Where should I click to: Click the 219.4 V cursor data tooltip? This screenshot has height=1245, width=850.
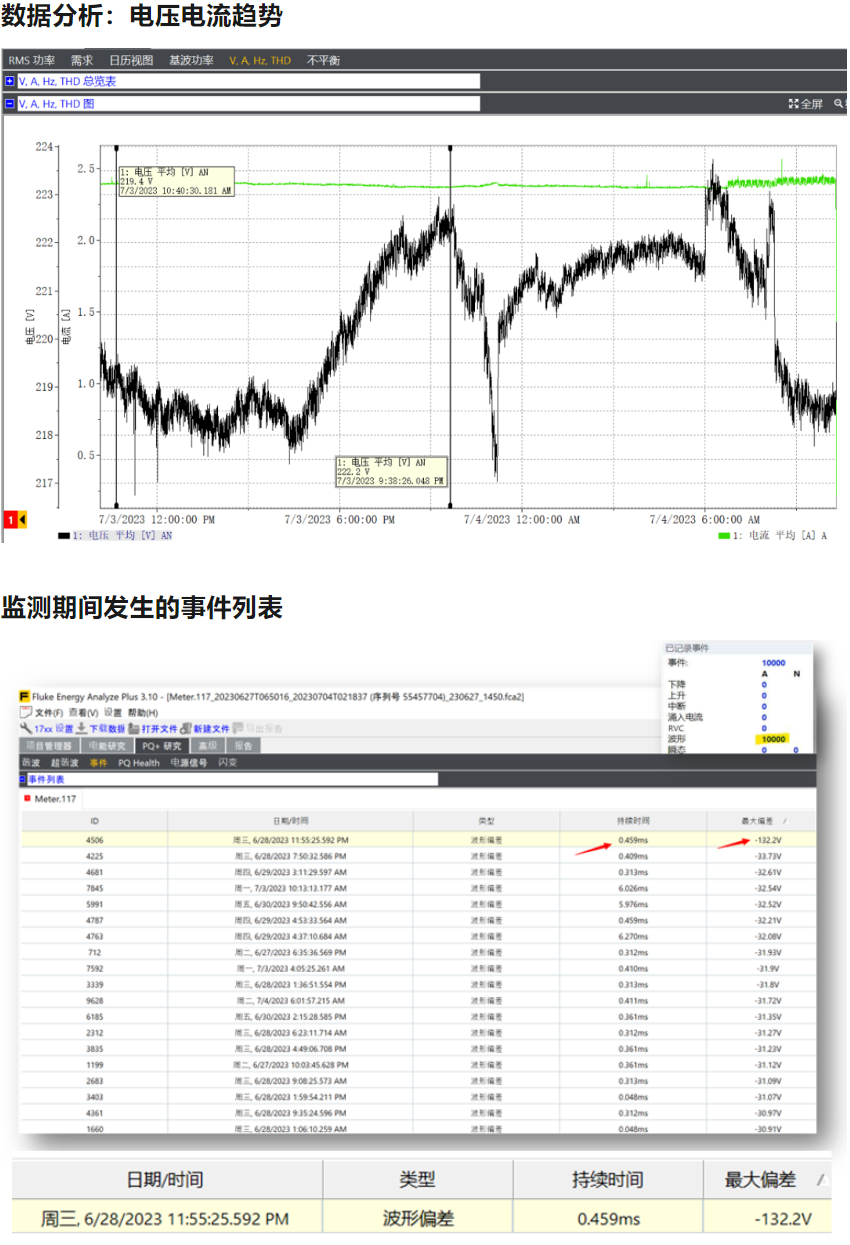[x=176, y=181]
